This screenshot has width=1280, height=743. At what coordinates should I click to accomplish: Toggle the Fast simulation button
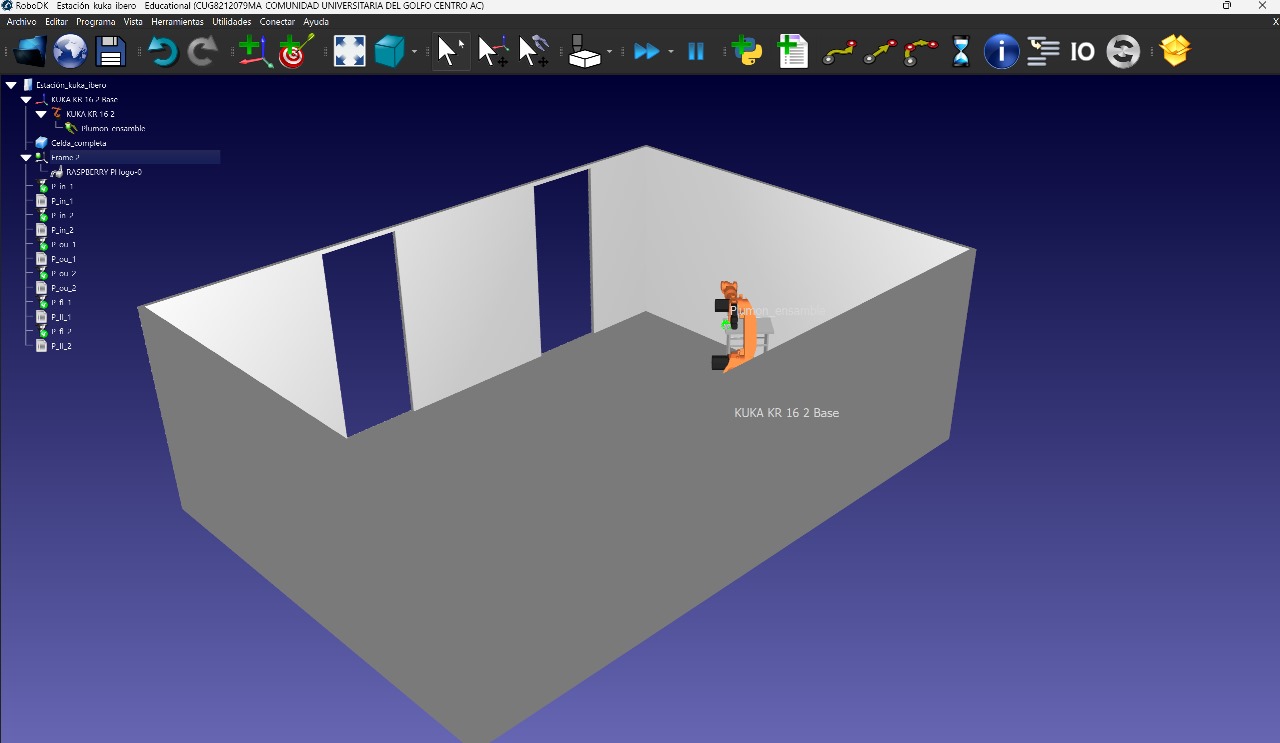tap(647, 51)
